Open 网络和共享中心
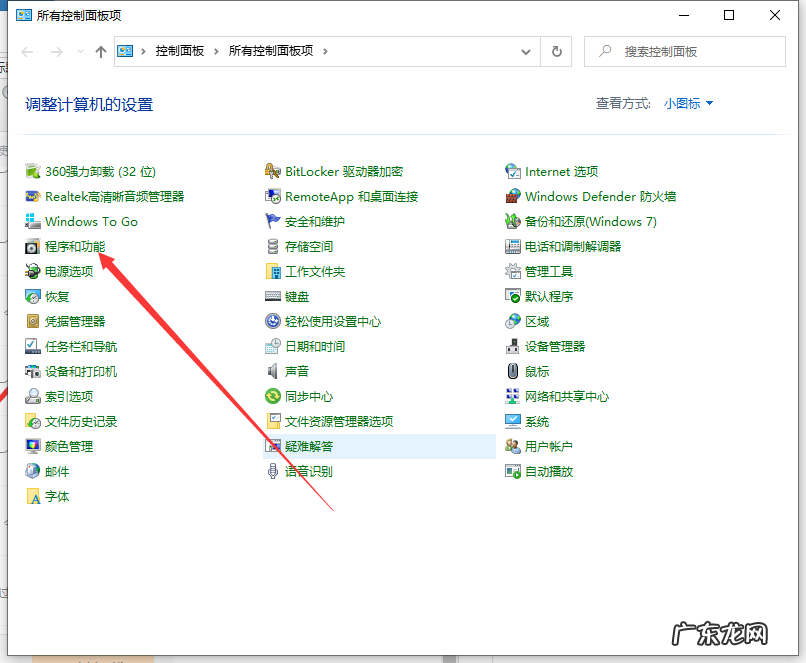The height and width of the screenshot is (663, 806). coord(567,396)
